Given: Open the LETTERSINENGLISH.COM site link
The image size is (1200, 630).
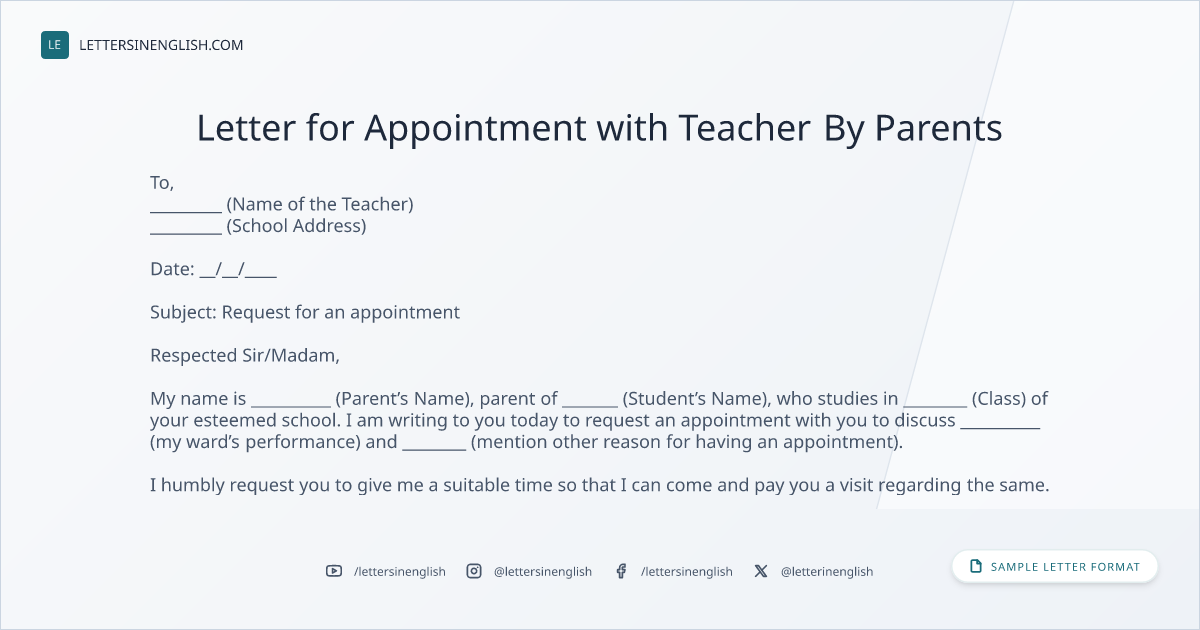Looking at the screenshot, I should click(x=161, y=45).
